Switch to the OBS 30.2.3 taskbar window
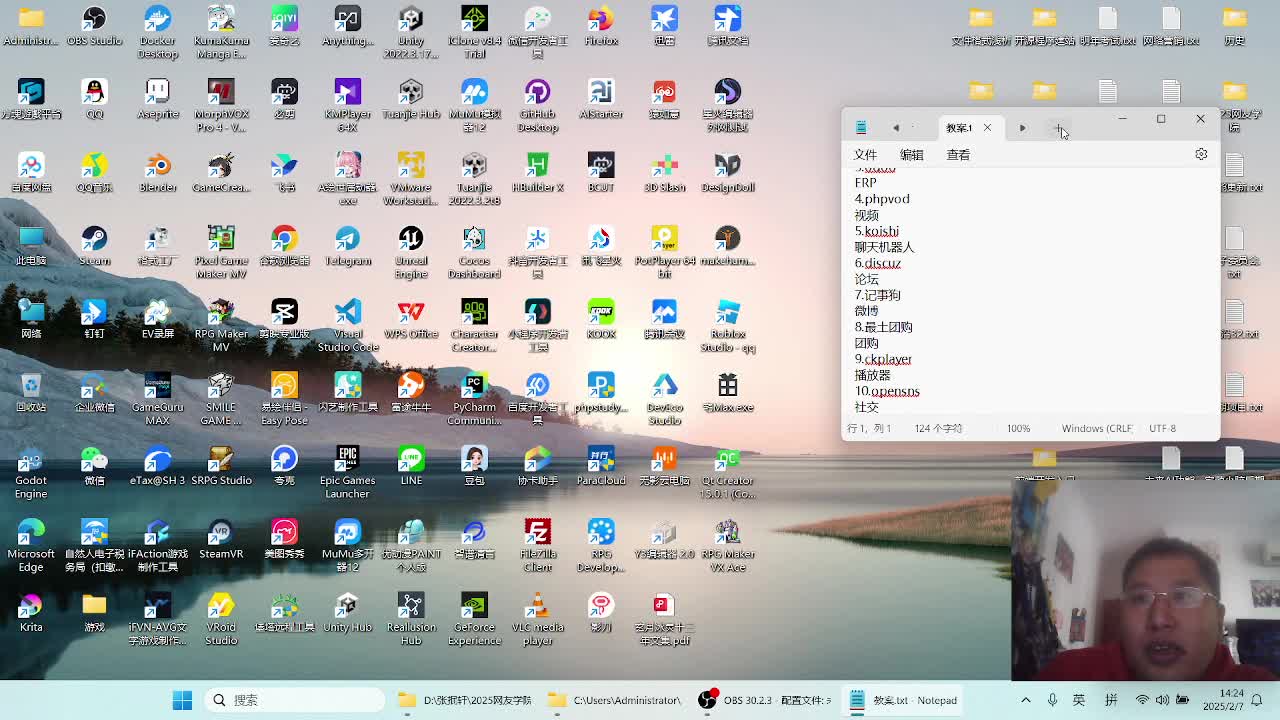Image resolution: width=1280 pixels, height=720 pixels. [x=765, y=700]
